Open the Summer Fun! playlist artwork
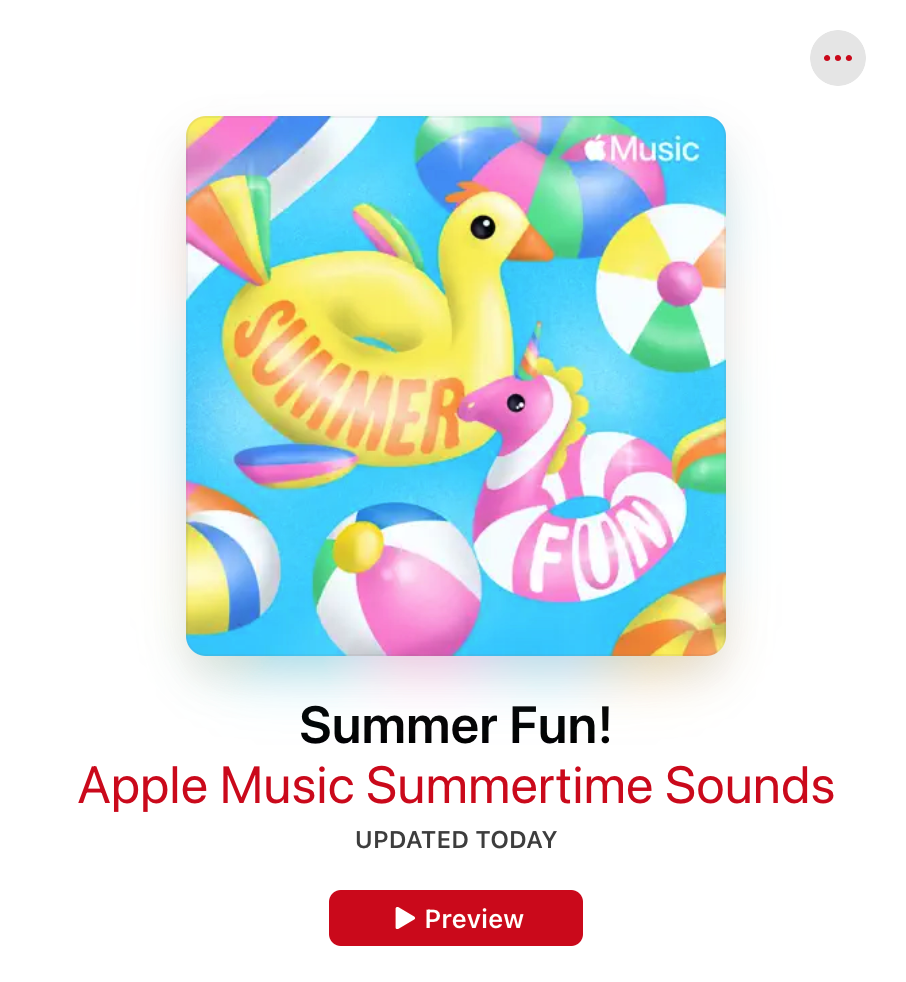Screen dimensions: 906x982 [456, 386]
